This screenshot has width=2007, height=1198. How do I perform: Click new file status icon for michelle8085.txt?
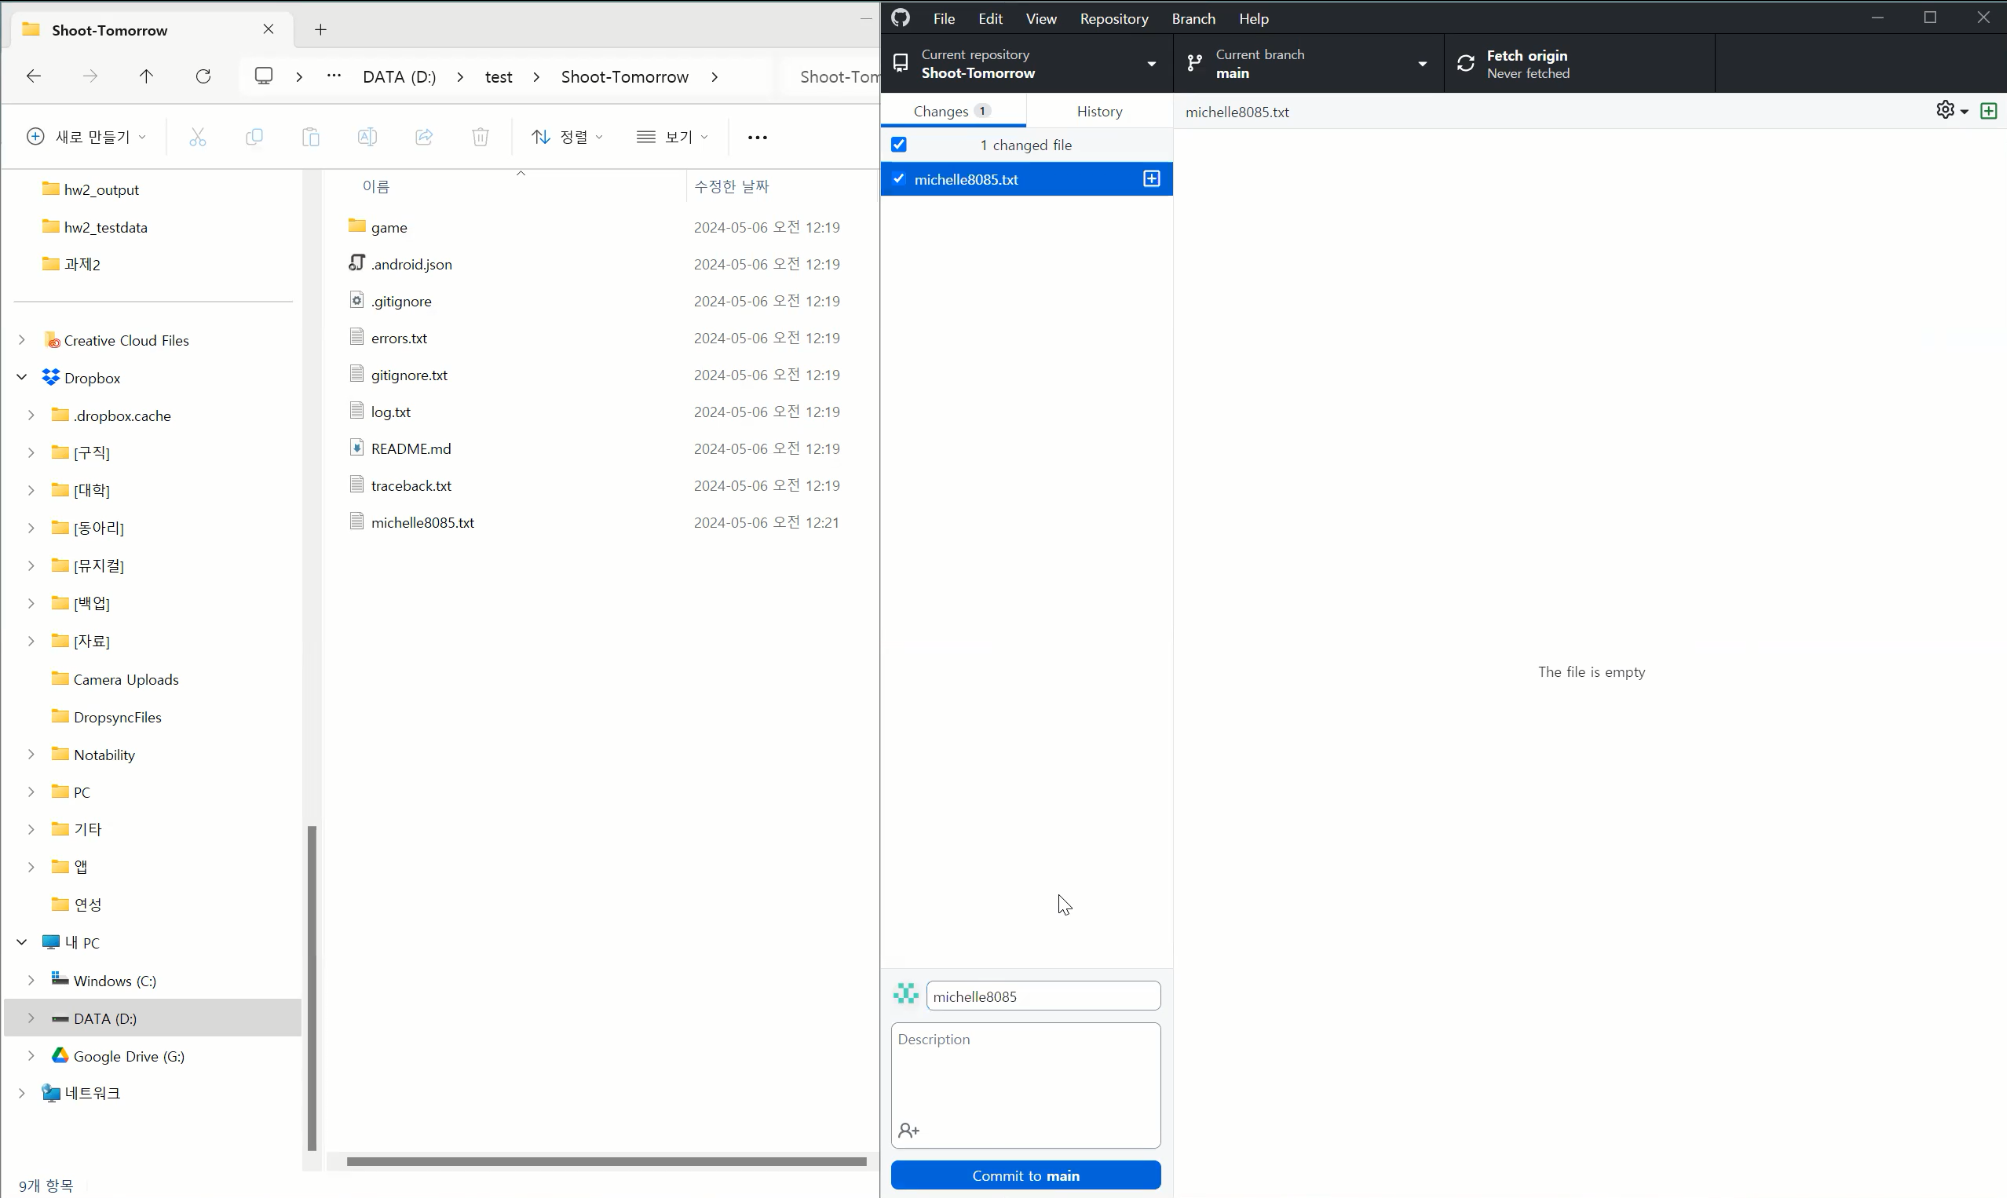(x=1151, y=179)
